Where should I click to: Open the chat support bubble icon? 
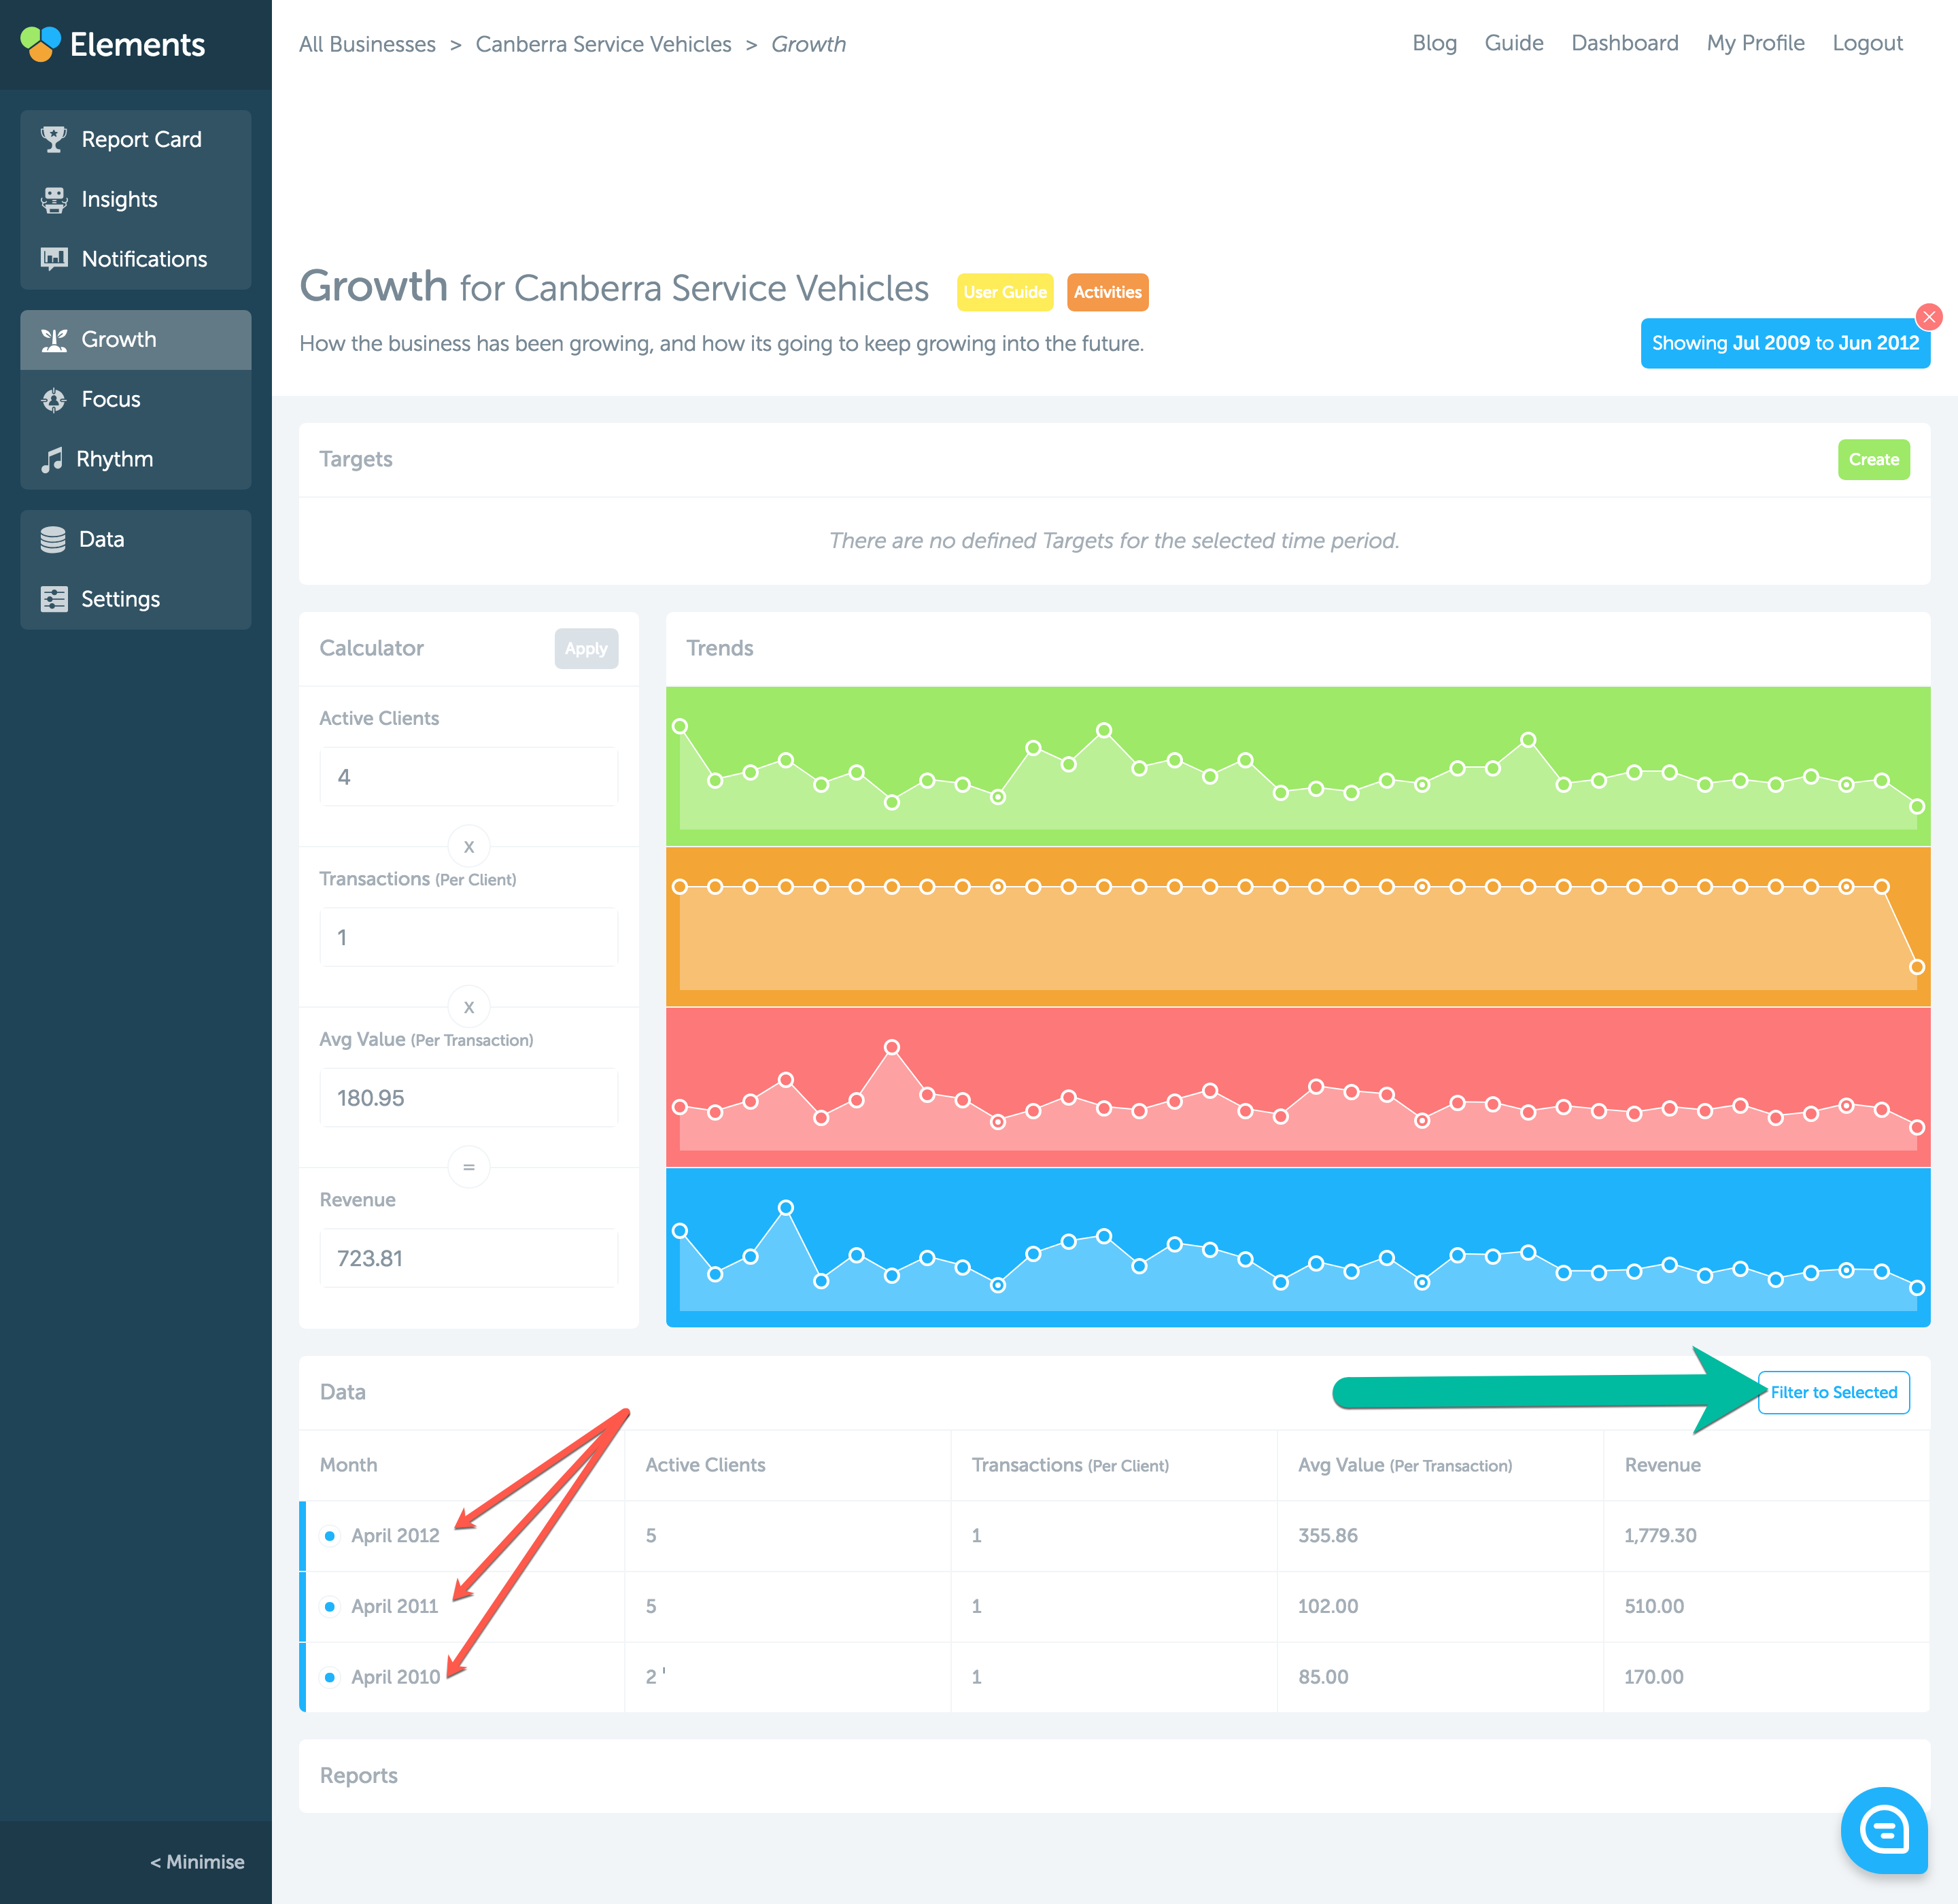[1883, 1829]
